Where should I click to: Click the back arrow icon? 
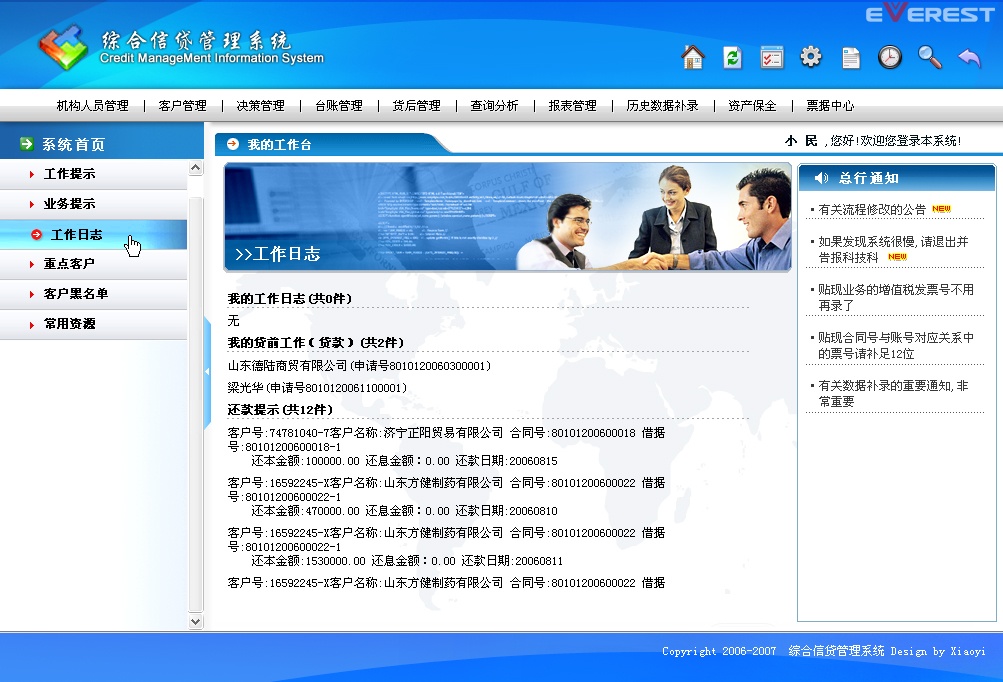pos(970,58)
